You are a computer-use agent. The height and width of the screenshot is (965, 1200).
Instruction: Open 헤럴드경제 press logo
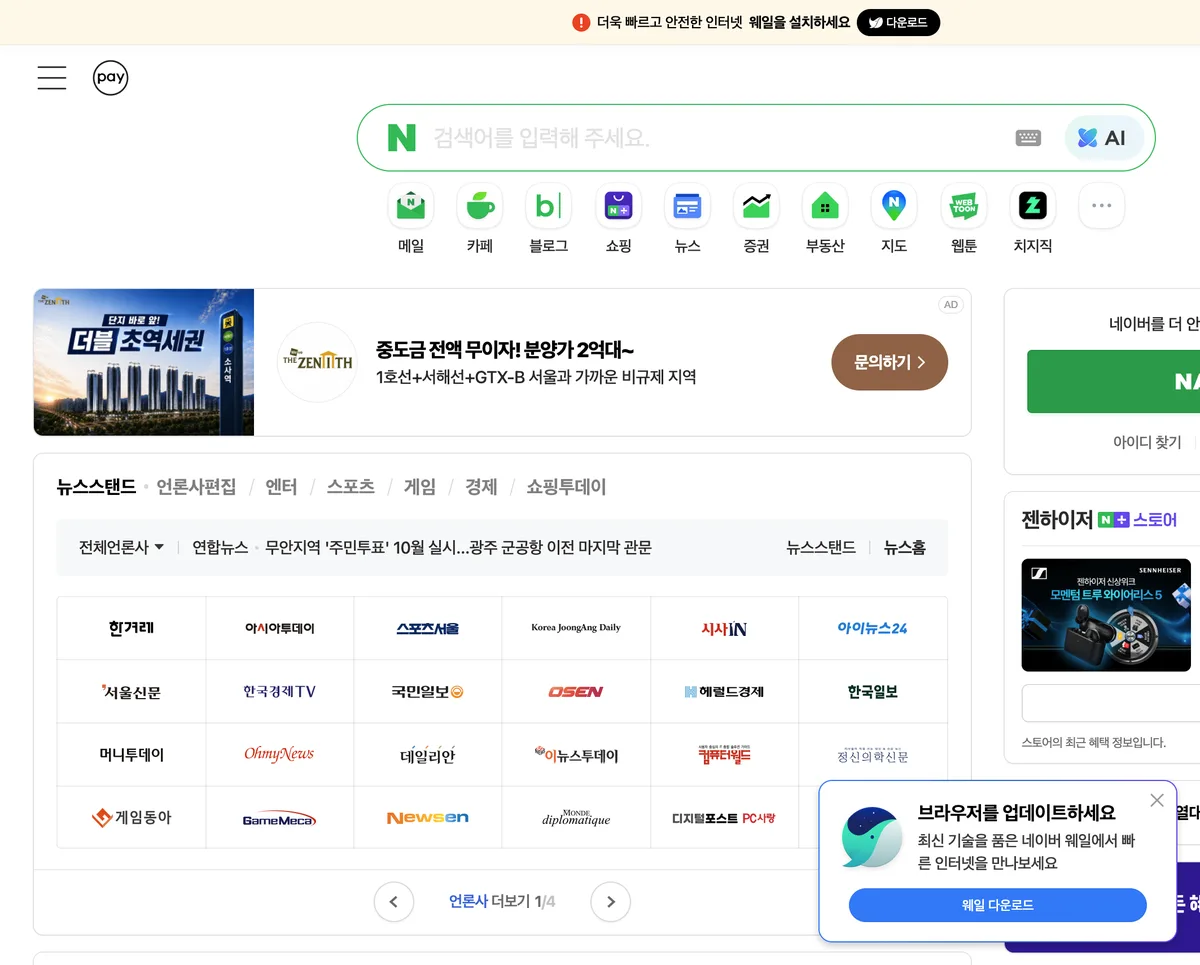pyautogui.click(x=724, y=692)
